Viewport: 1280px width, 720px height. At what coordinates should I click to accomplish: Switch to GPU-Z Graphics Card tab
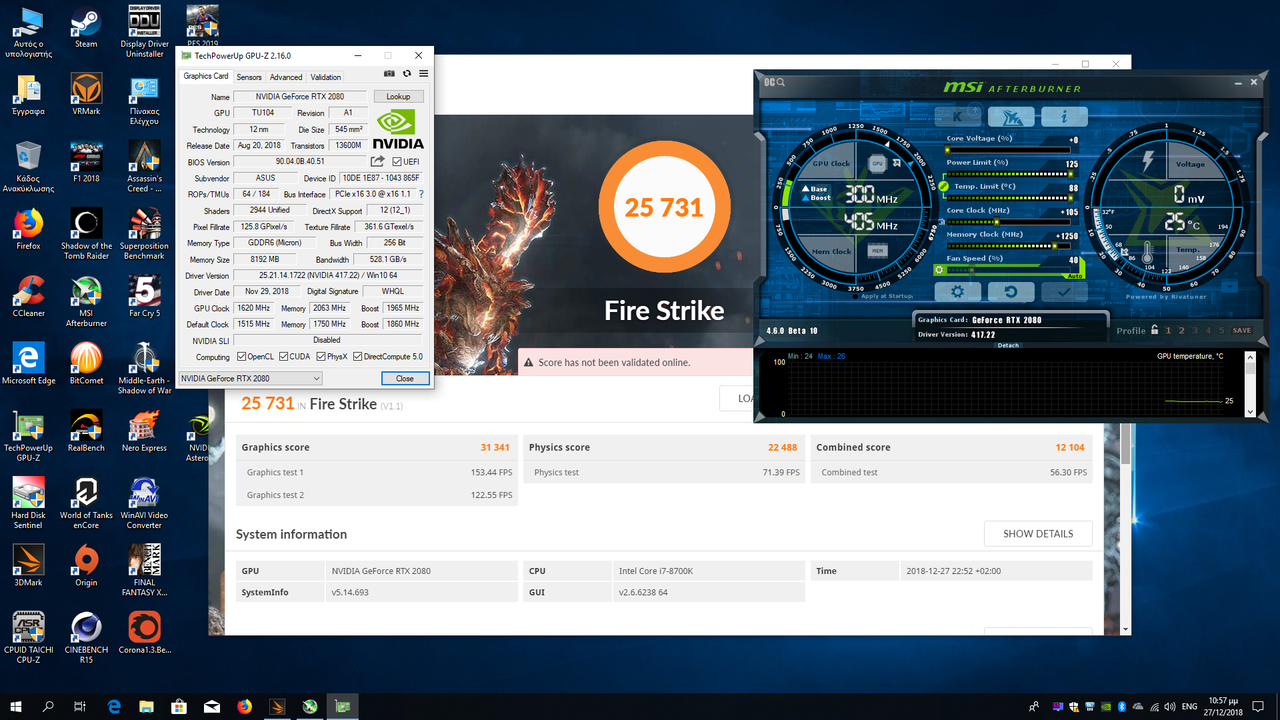tap(206, 76)
